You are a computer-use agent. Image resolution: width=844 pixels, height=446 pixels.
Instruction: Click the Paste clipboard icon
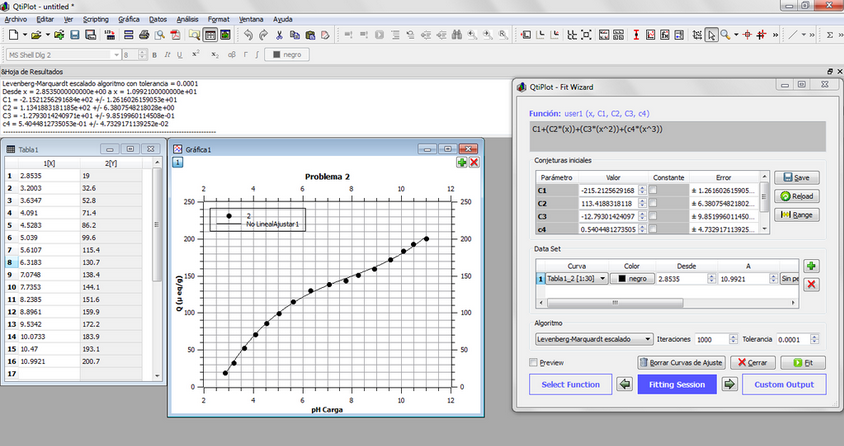pos(310,35)
